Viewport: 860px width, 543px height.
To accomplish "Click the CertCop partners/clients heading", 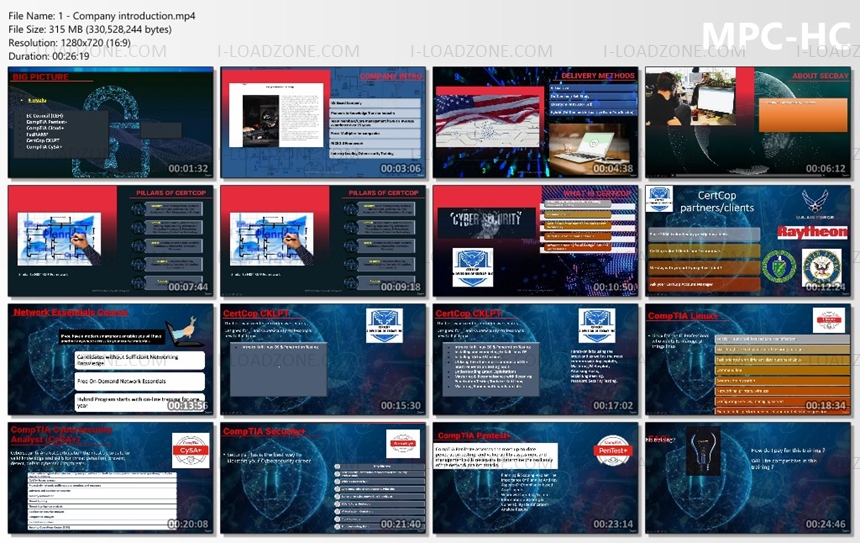I will click(x=717, y=201).
